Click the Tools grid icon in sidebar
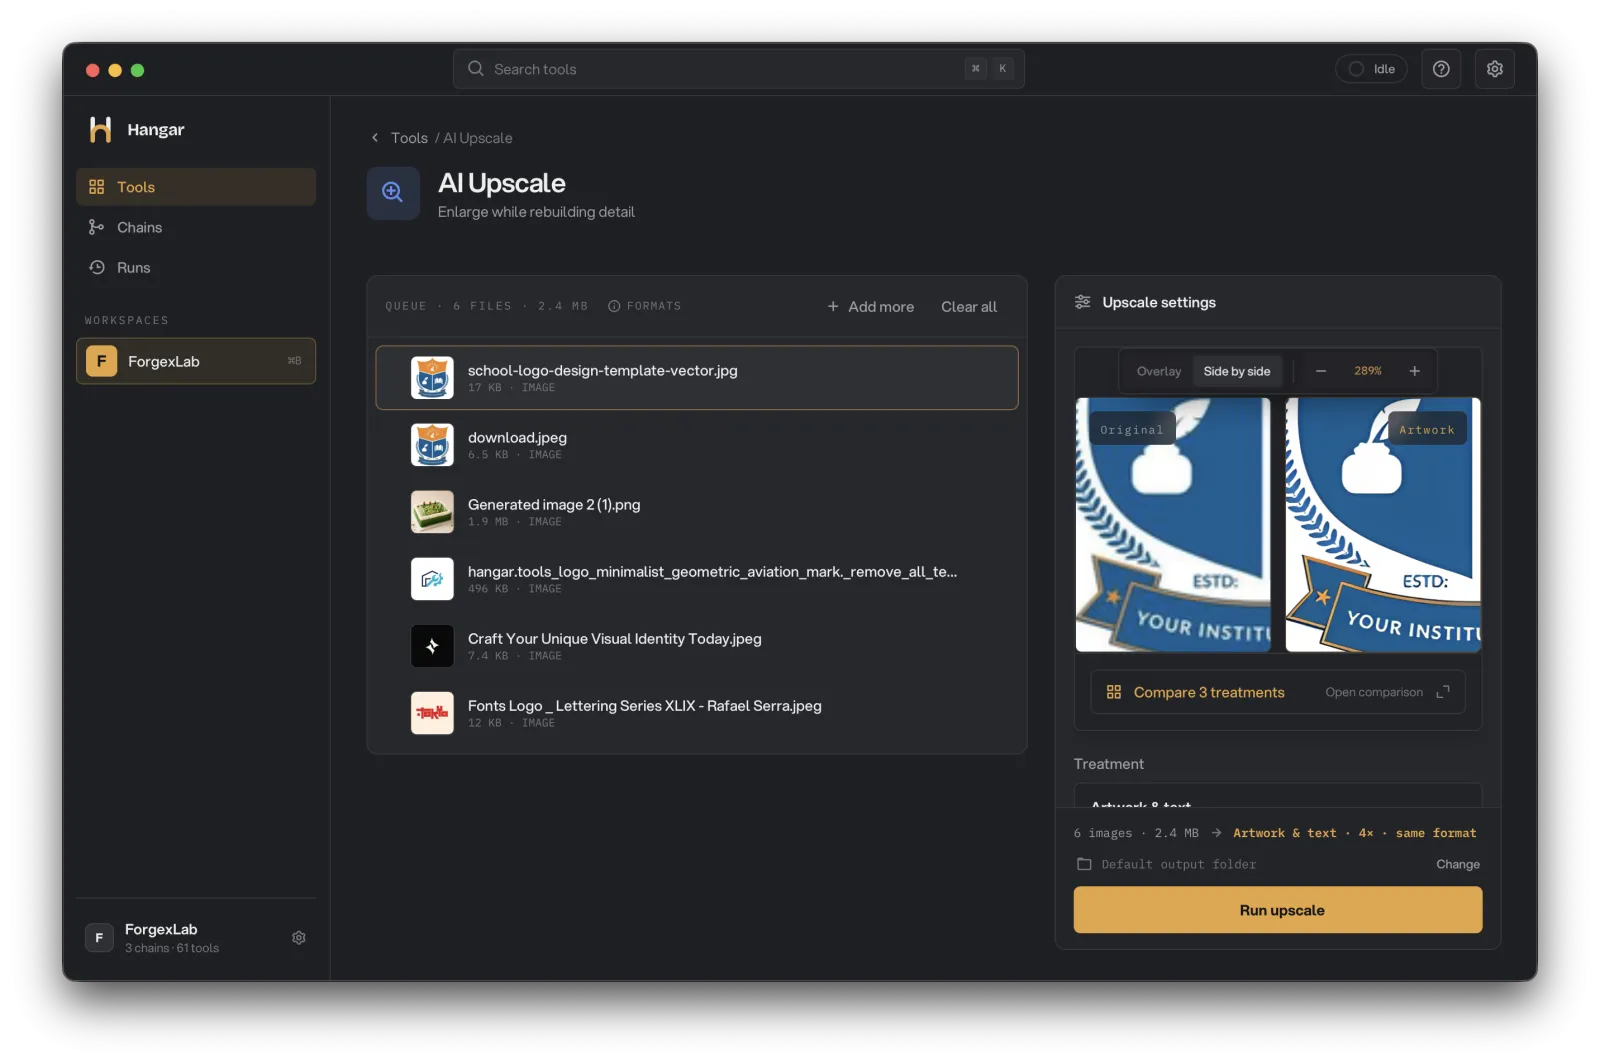The width and height of the screenshot is (1600, 1064). (x=97, y=187)
